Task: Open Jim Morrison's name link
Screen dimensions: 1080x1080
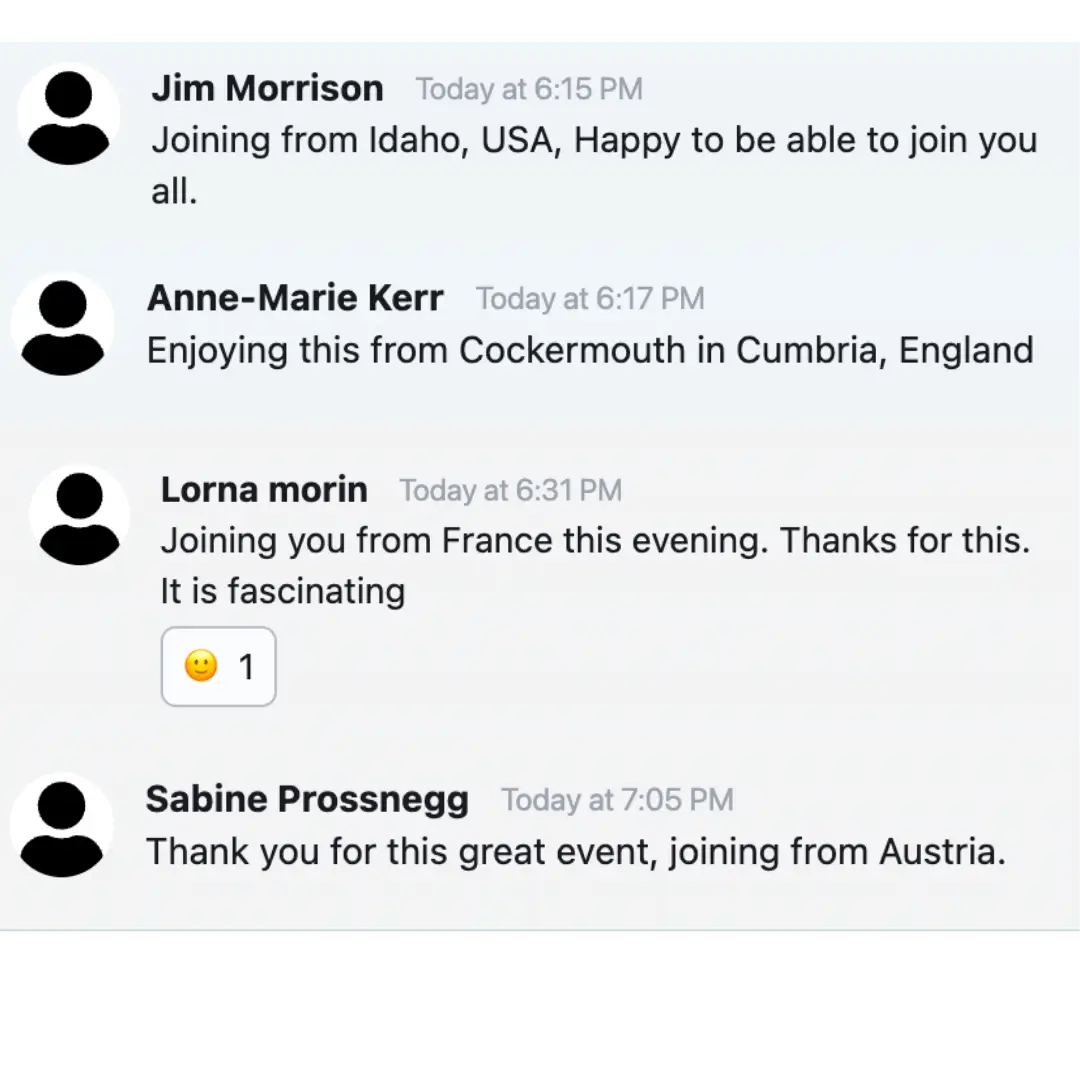Action: [267, 88]
